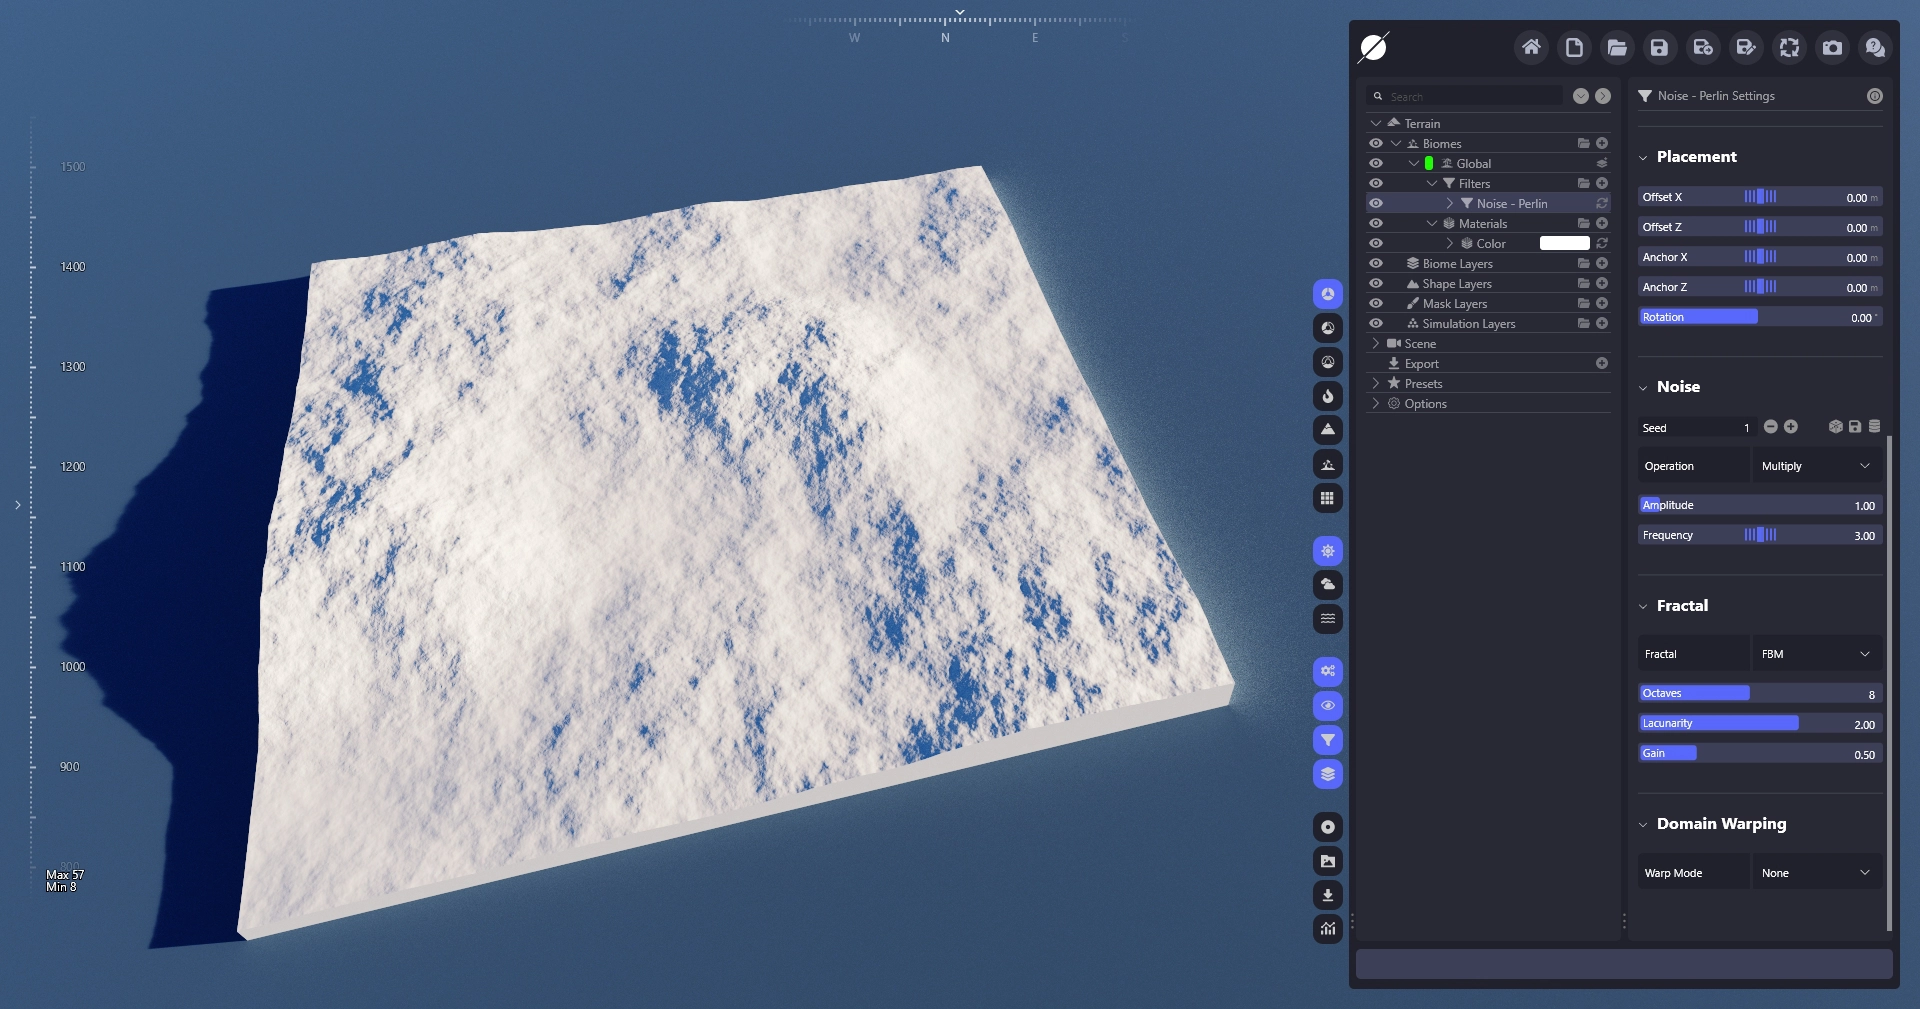Click the refresh arrows icon in top toolbar
Screen dimensions: 1920x1009
coord(1789,47)
